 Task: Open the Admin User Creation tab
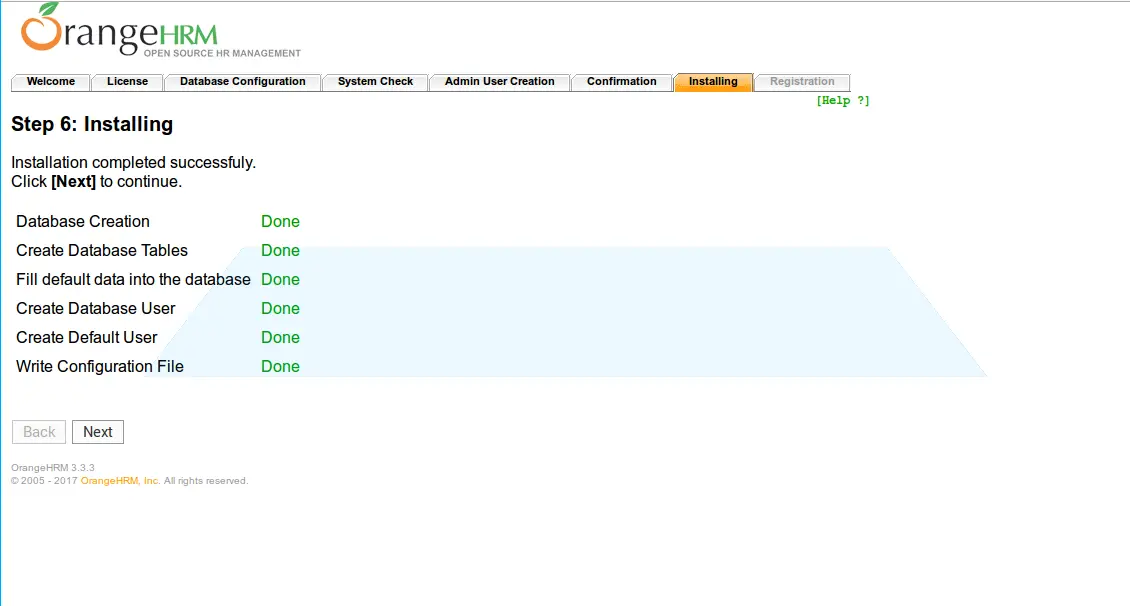499,81
